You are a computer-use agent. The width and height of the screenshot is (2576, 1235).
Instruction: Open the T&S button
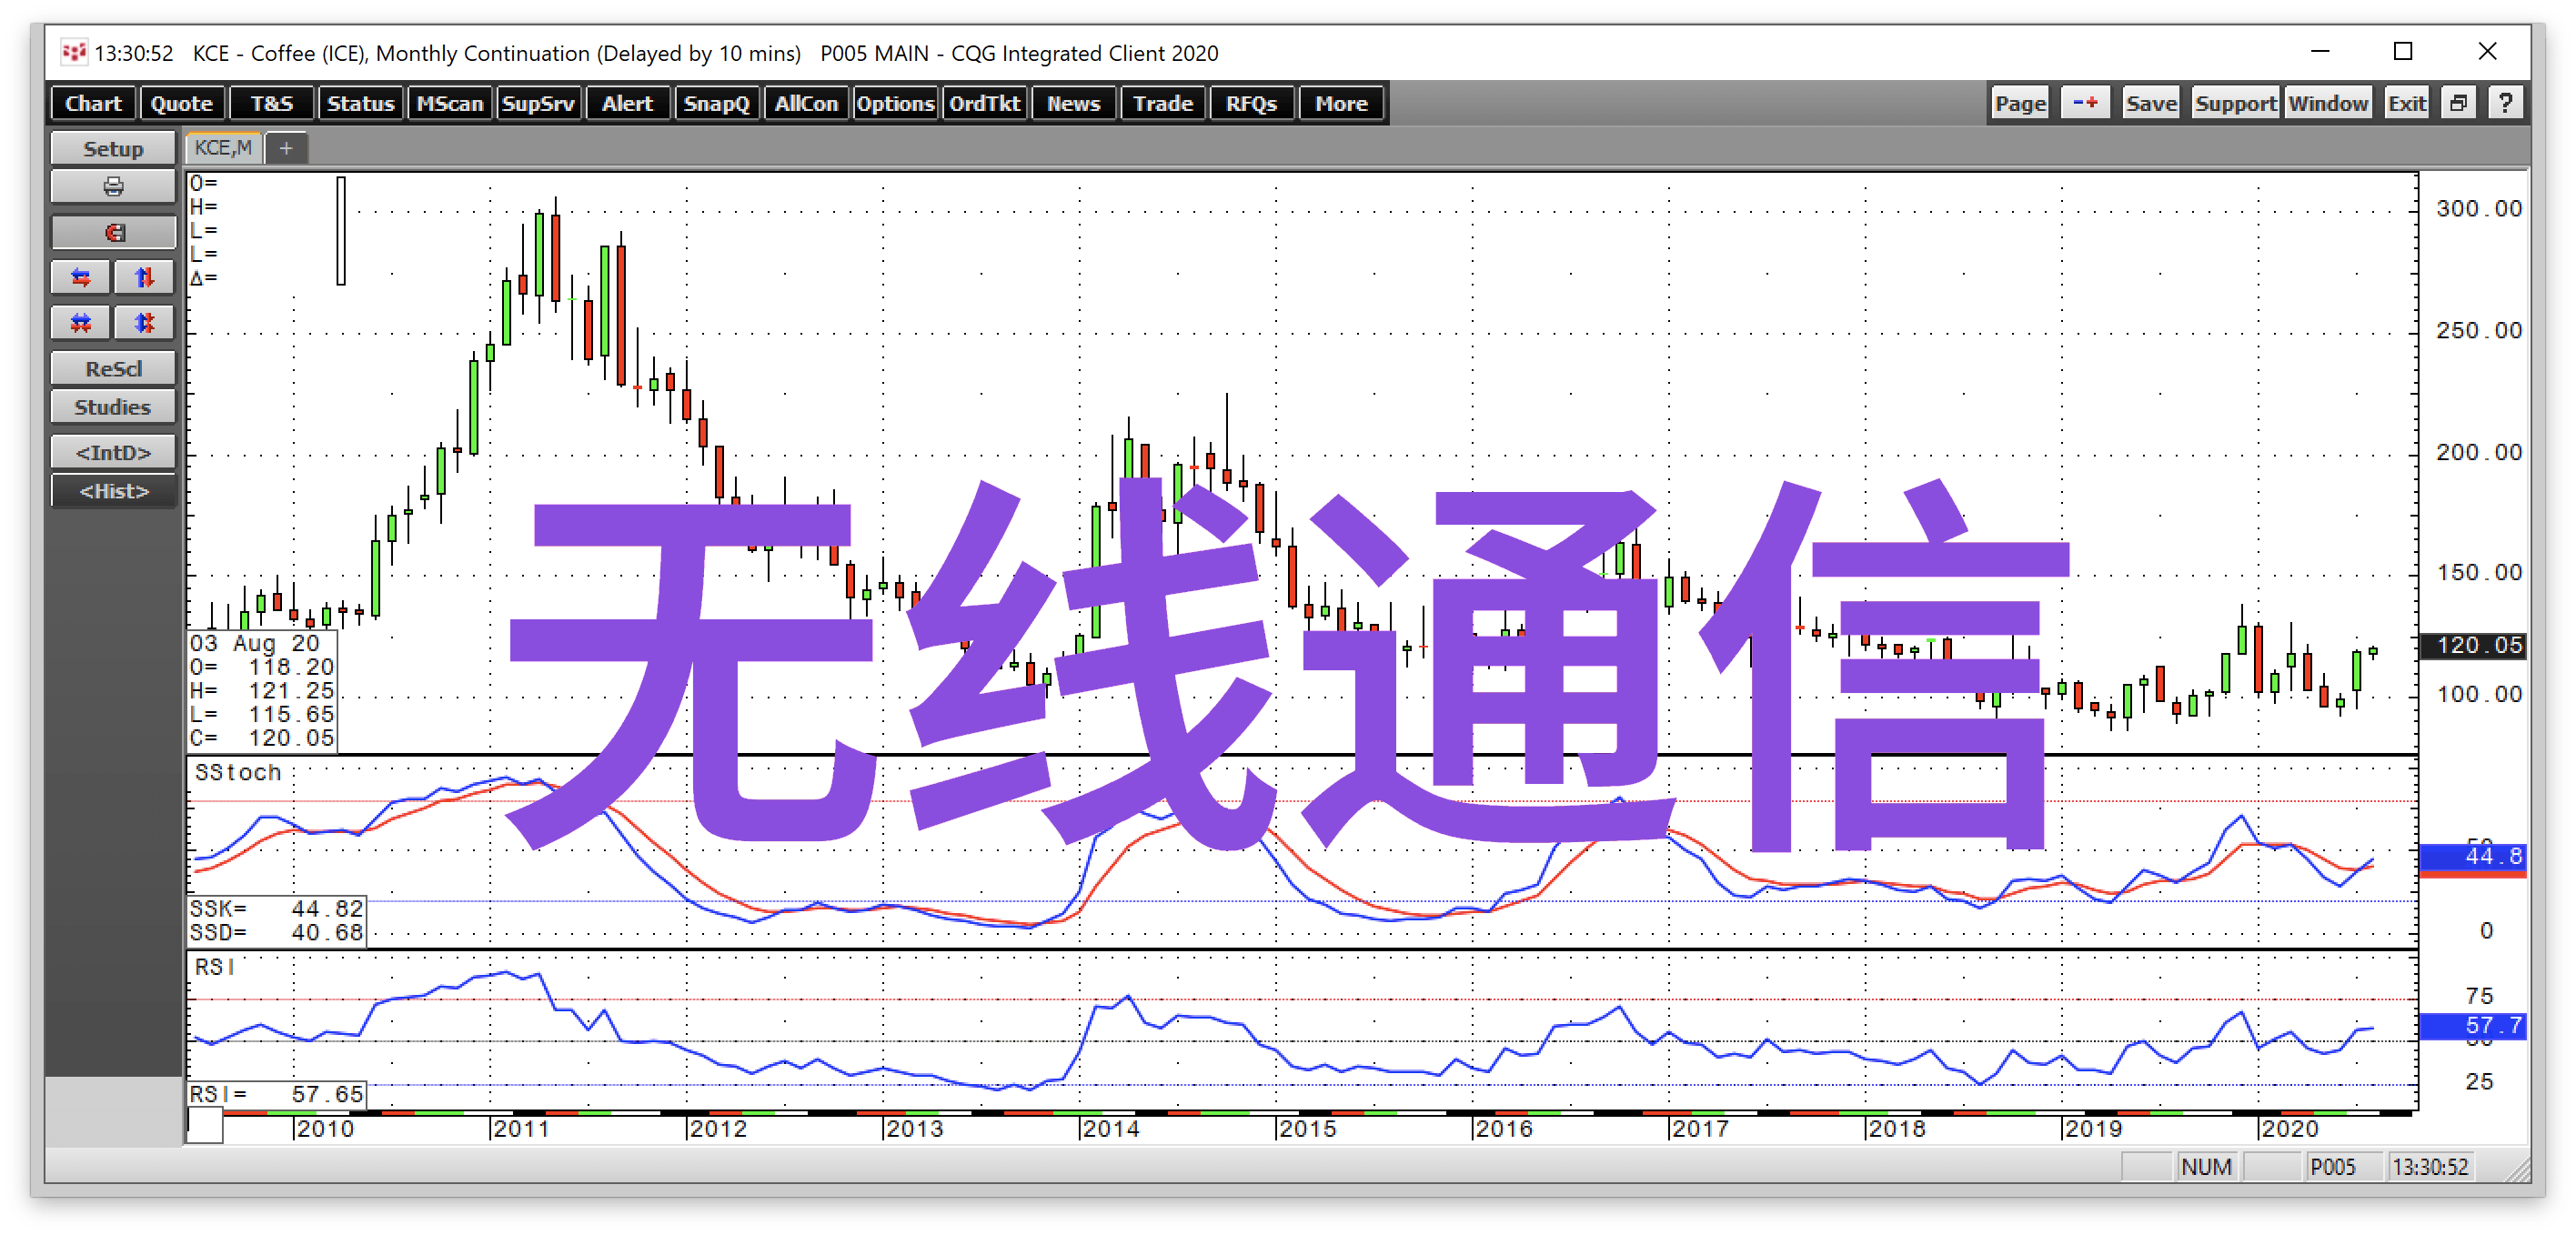point(271,103)
